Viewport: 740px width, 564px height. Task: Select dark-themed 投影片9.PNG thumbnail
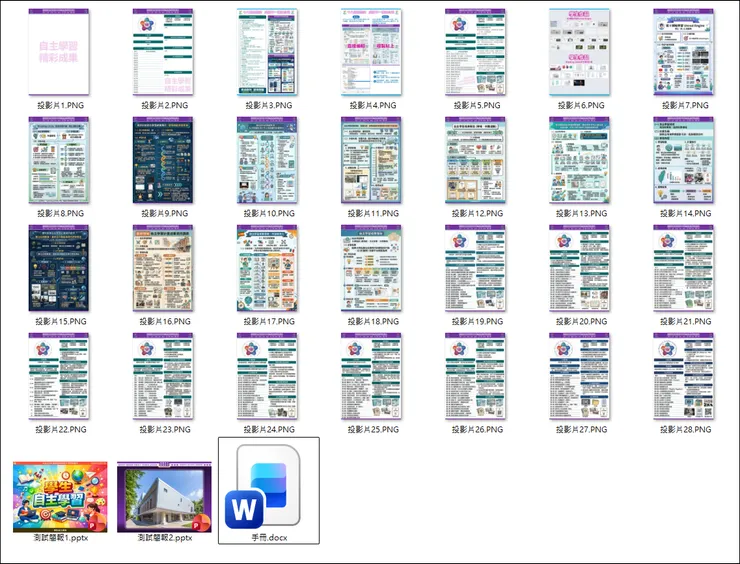(x=163, y=160)
